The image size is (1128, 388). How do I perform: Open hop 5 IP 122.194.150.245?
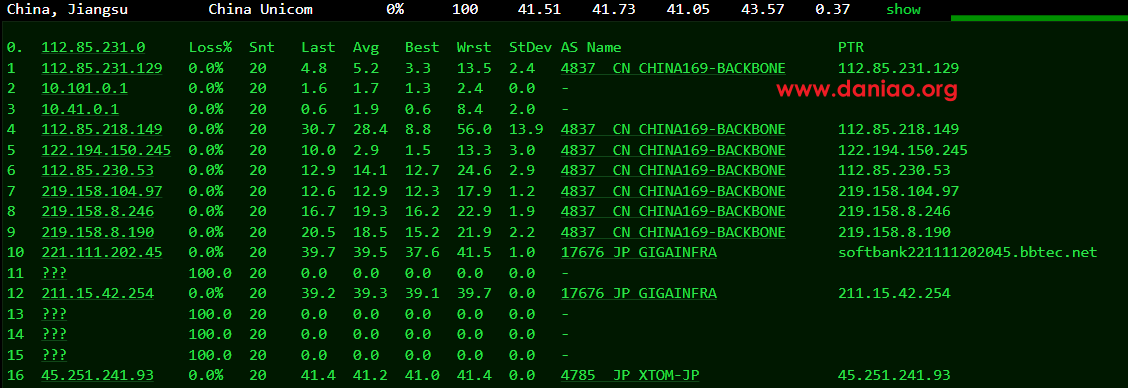[x=106, y=150]
